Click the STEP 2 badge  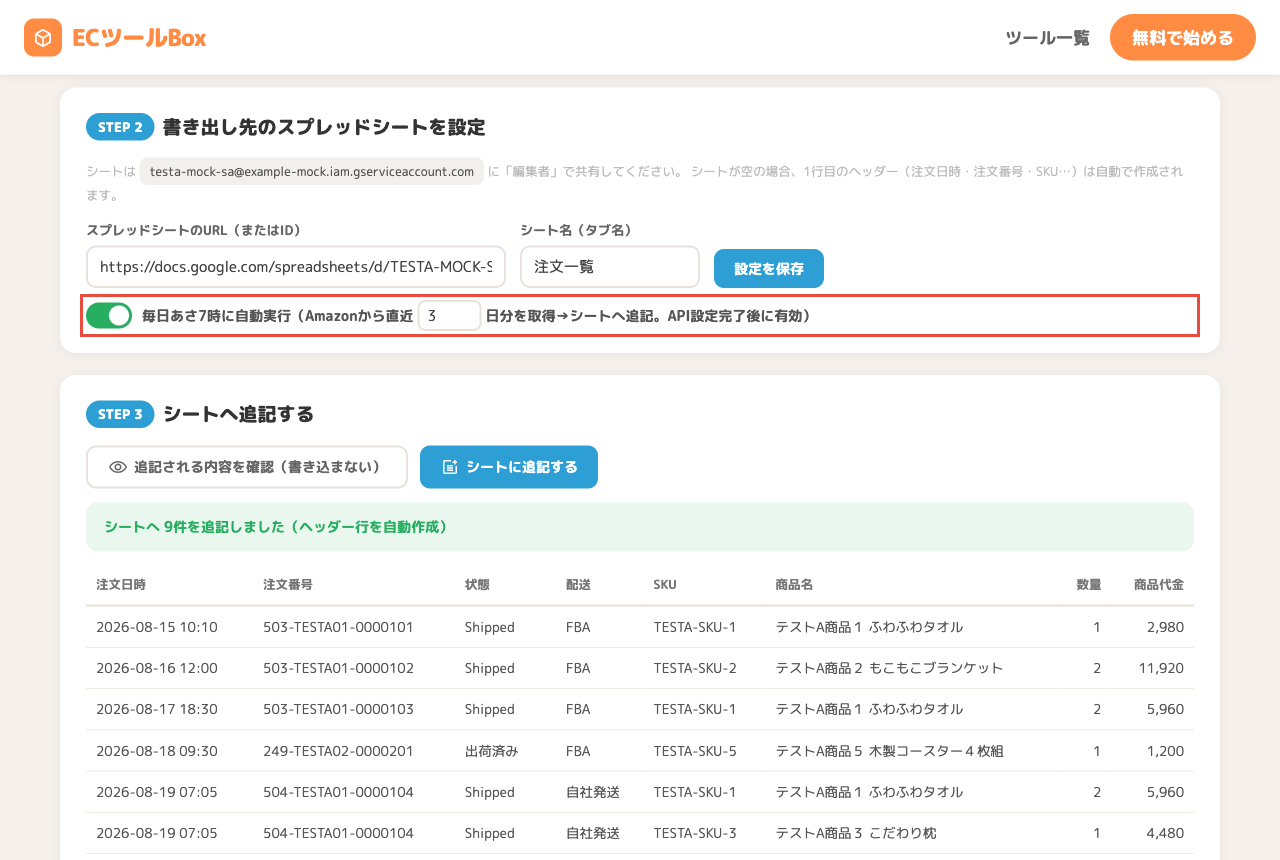pyautogui.click(x=120, y=127)
